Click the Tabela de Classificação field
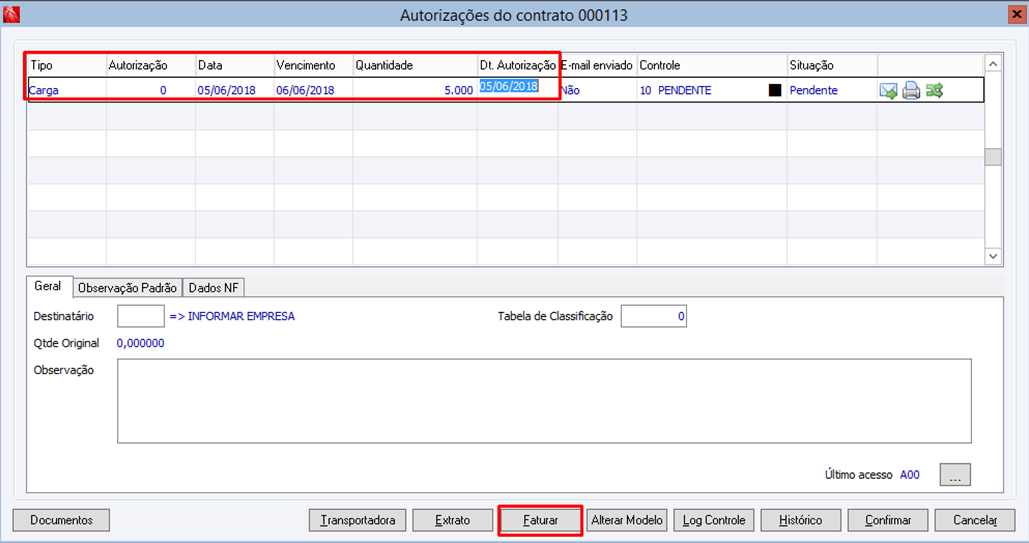Image resolution: width=1029 pixels, height=543 pixels. click(x=654, y=316)
